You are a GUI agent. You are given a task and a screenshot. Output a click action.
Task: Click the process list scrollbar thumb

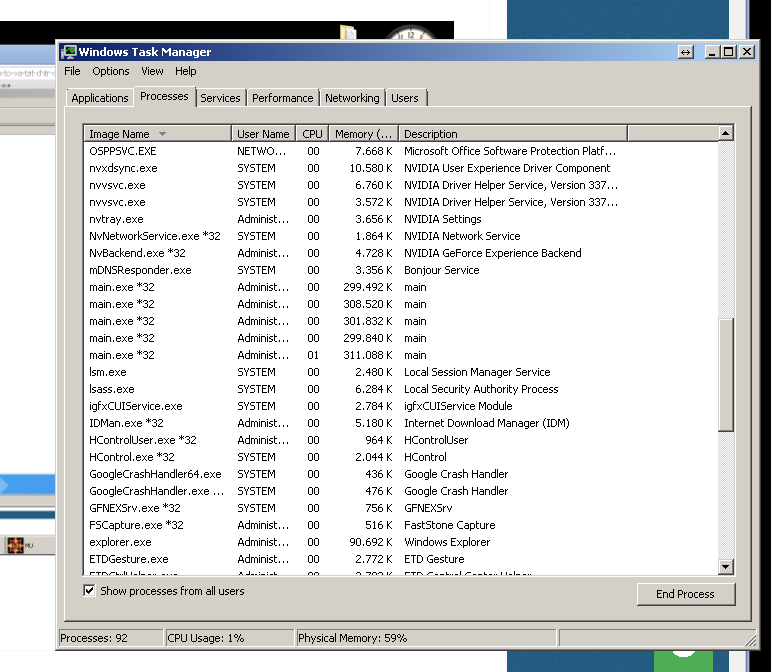pos(726,375)
